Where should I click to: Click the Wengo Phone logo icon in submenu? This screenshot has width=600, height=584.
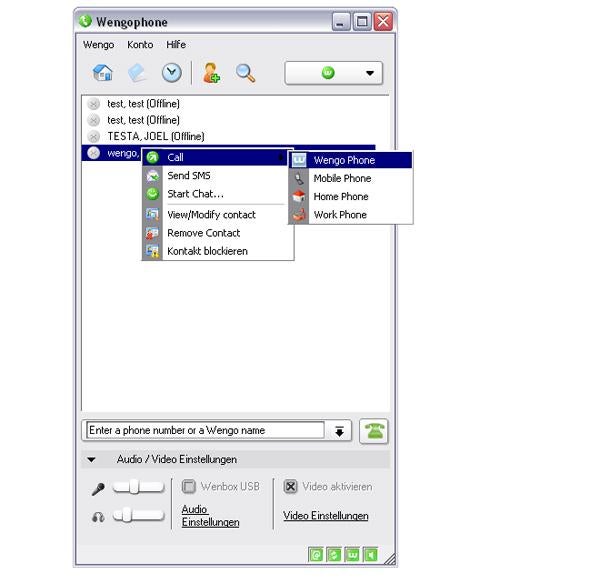coord(299,160)
